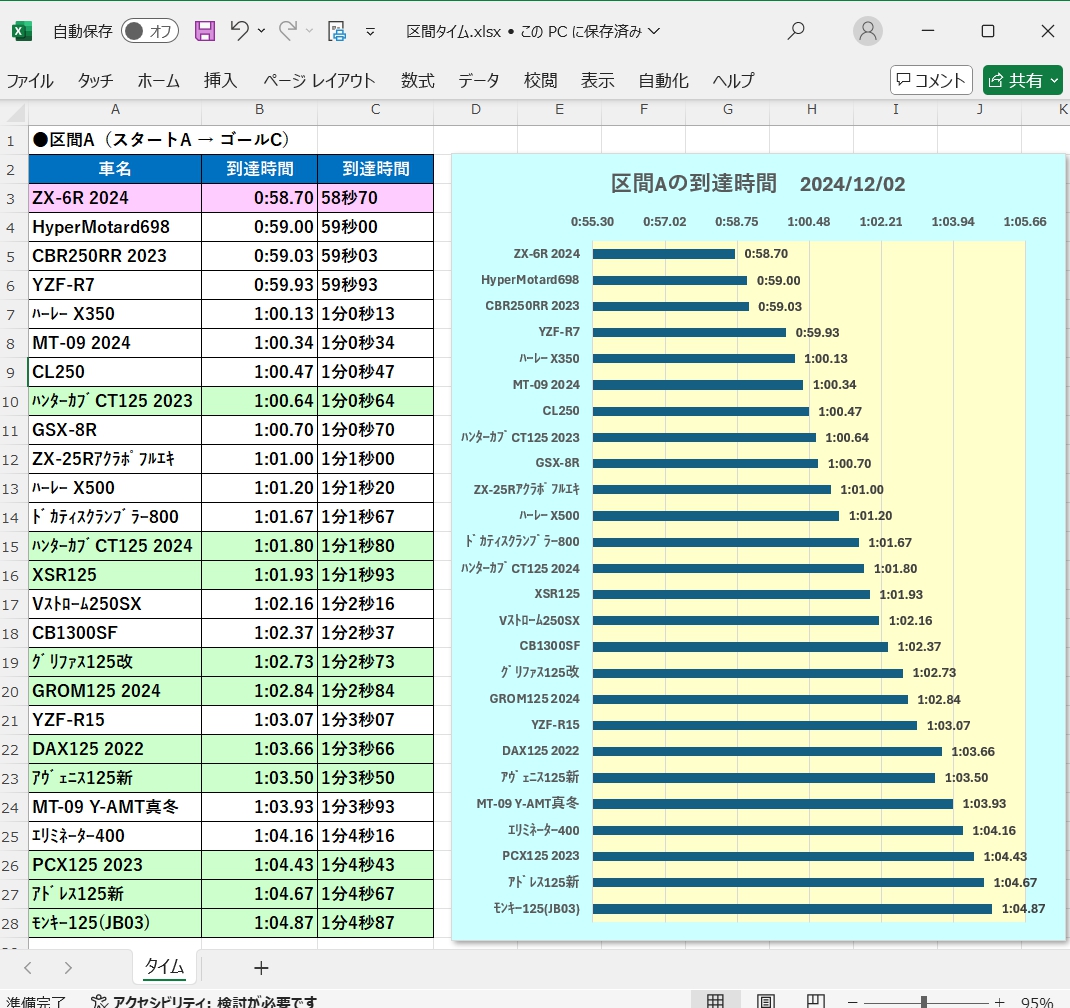Select column D header
Image resolution: width=1070 pixels, height=1008 pixels.
pyautogui.click(x=476, y=109)
